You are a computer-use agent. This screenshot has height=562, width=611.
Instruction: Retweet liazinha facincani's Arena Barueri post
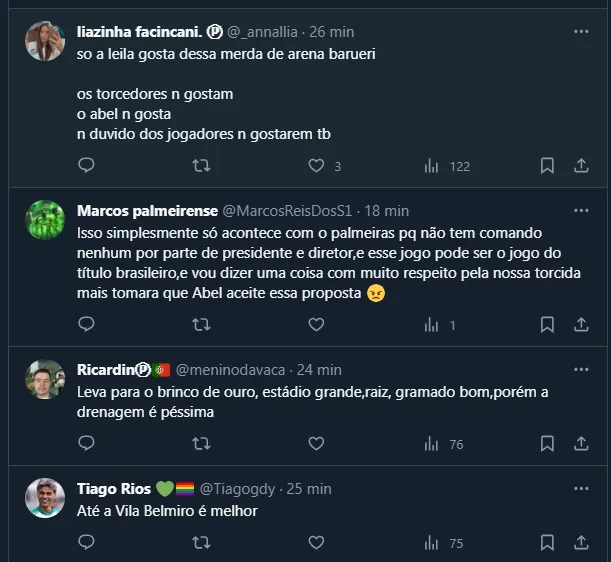[x=201, y=166]
